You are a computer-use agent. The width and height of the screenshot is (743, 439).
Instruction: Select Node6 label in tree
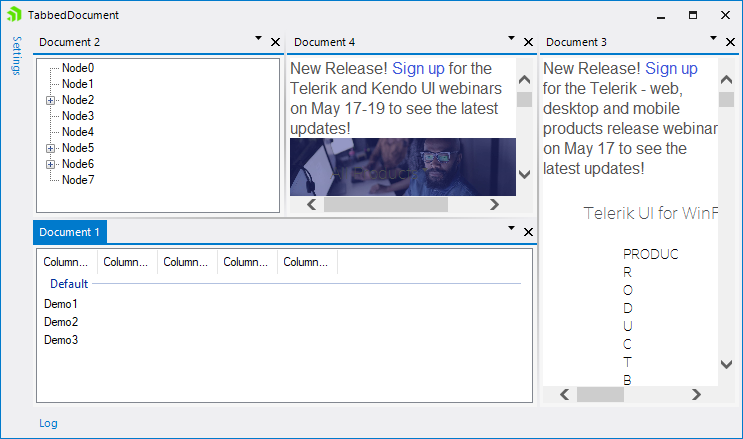(78, 164)
